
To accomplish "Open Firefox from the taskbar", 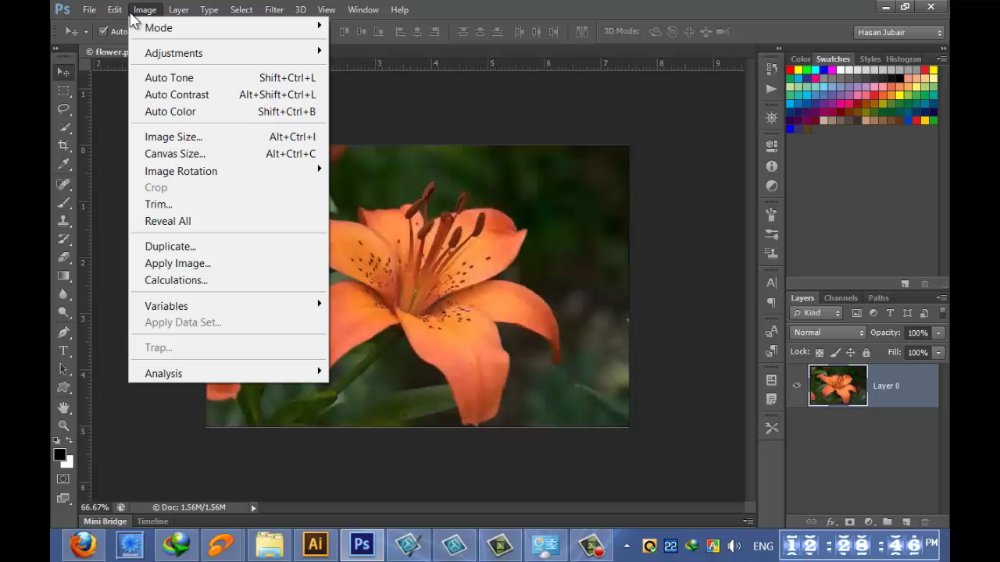I will pyautogui.click(x=84, y=544).
